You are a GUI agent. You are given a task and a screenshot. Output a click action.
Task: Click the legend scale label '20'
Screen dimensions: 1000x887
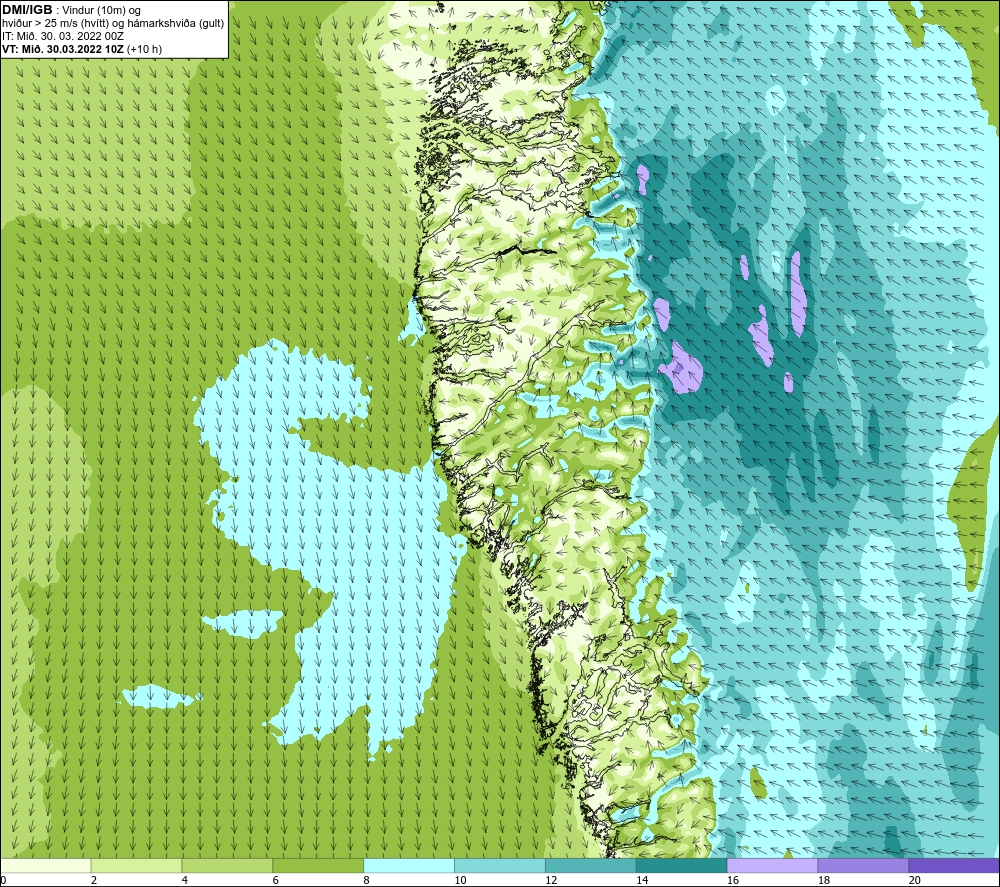[915, 880]
